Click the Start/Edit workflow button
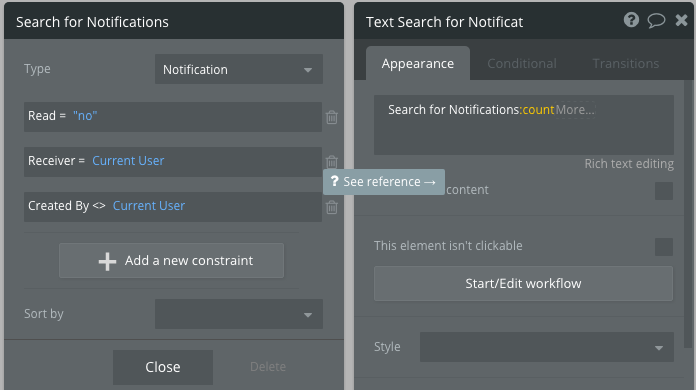 click(x=523, y=284)
